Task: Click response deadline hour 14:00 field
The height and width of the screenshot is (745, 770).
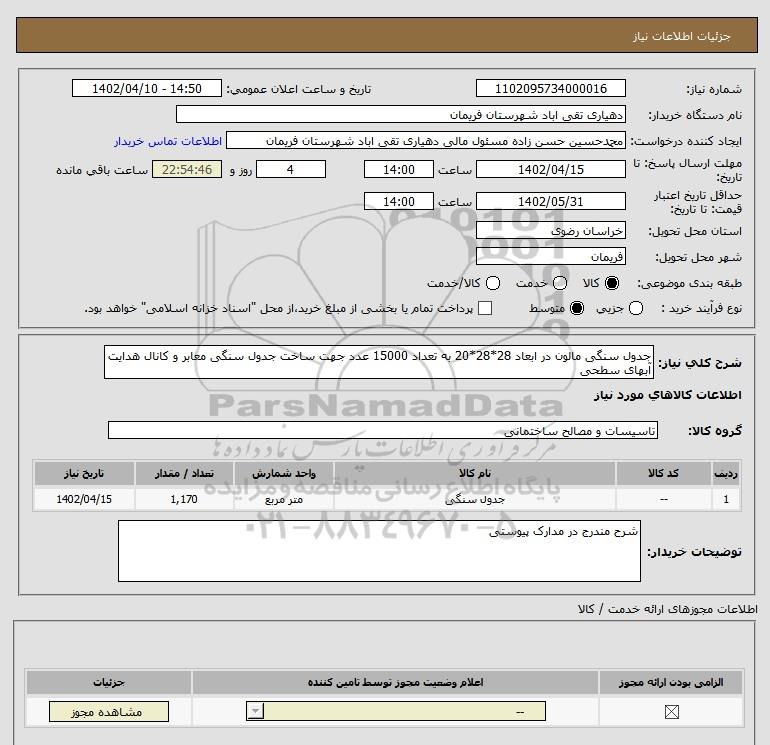Action: 399,169
